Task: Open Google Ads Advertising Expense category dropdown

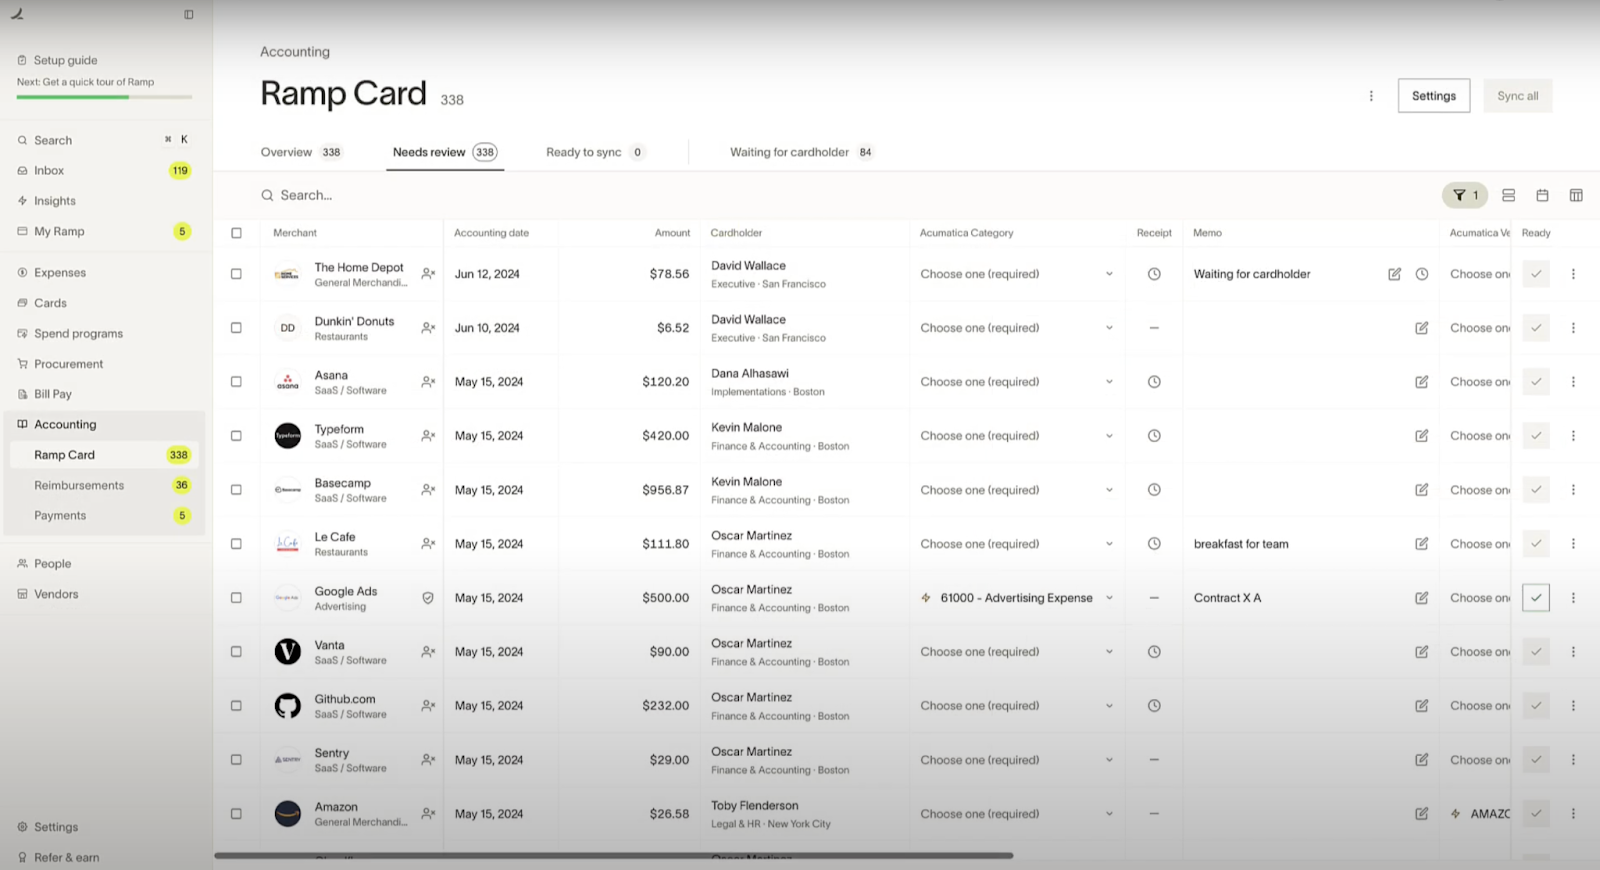Action: (1015, 598)
